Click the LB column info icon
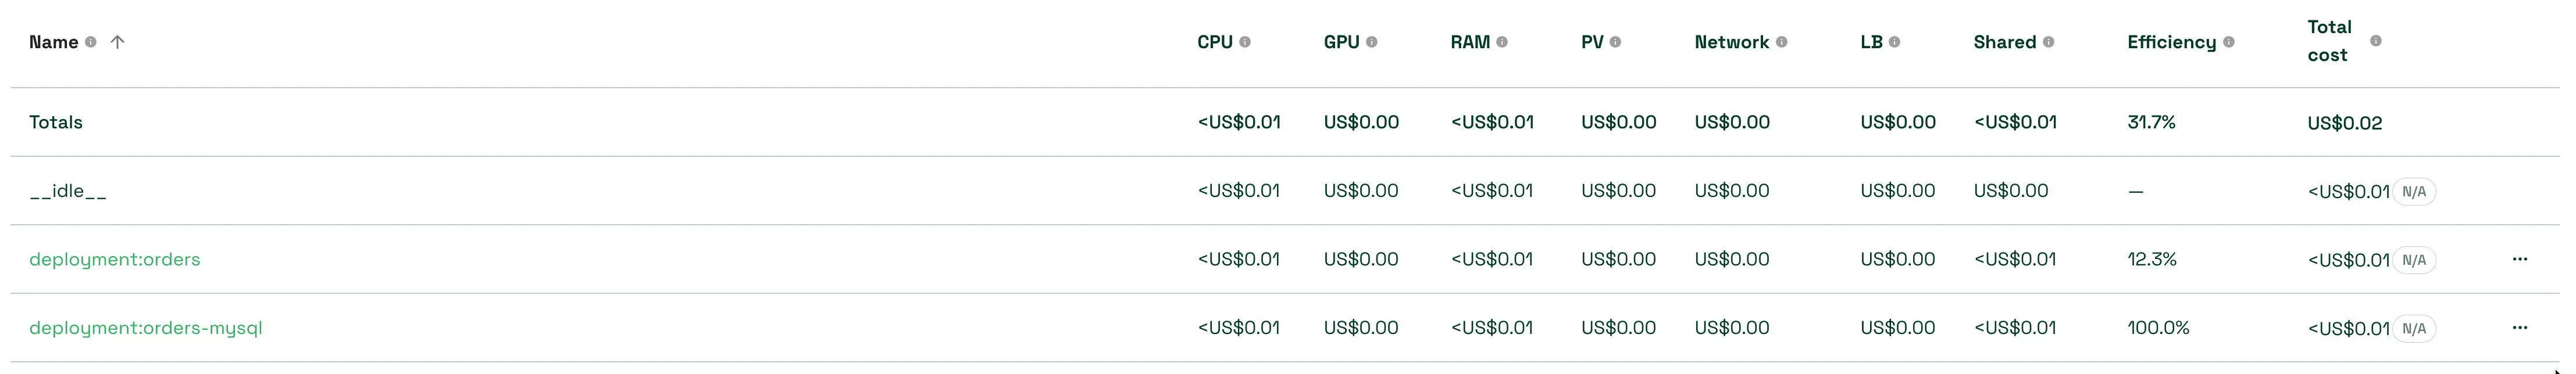 (x=1895, y=42)
